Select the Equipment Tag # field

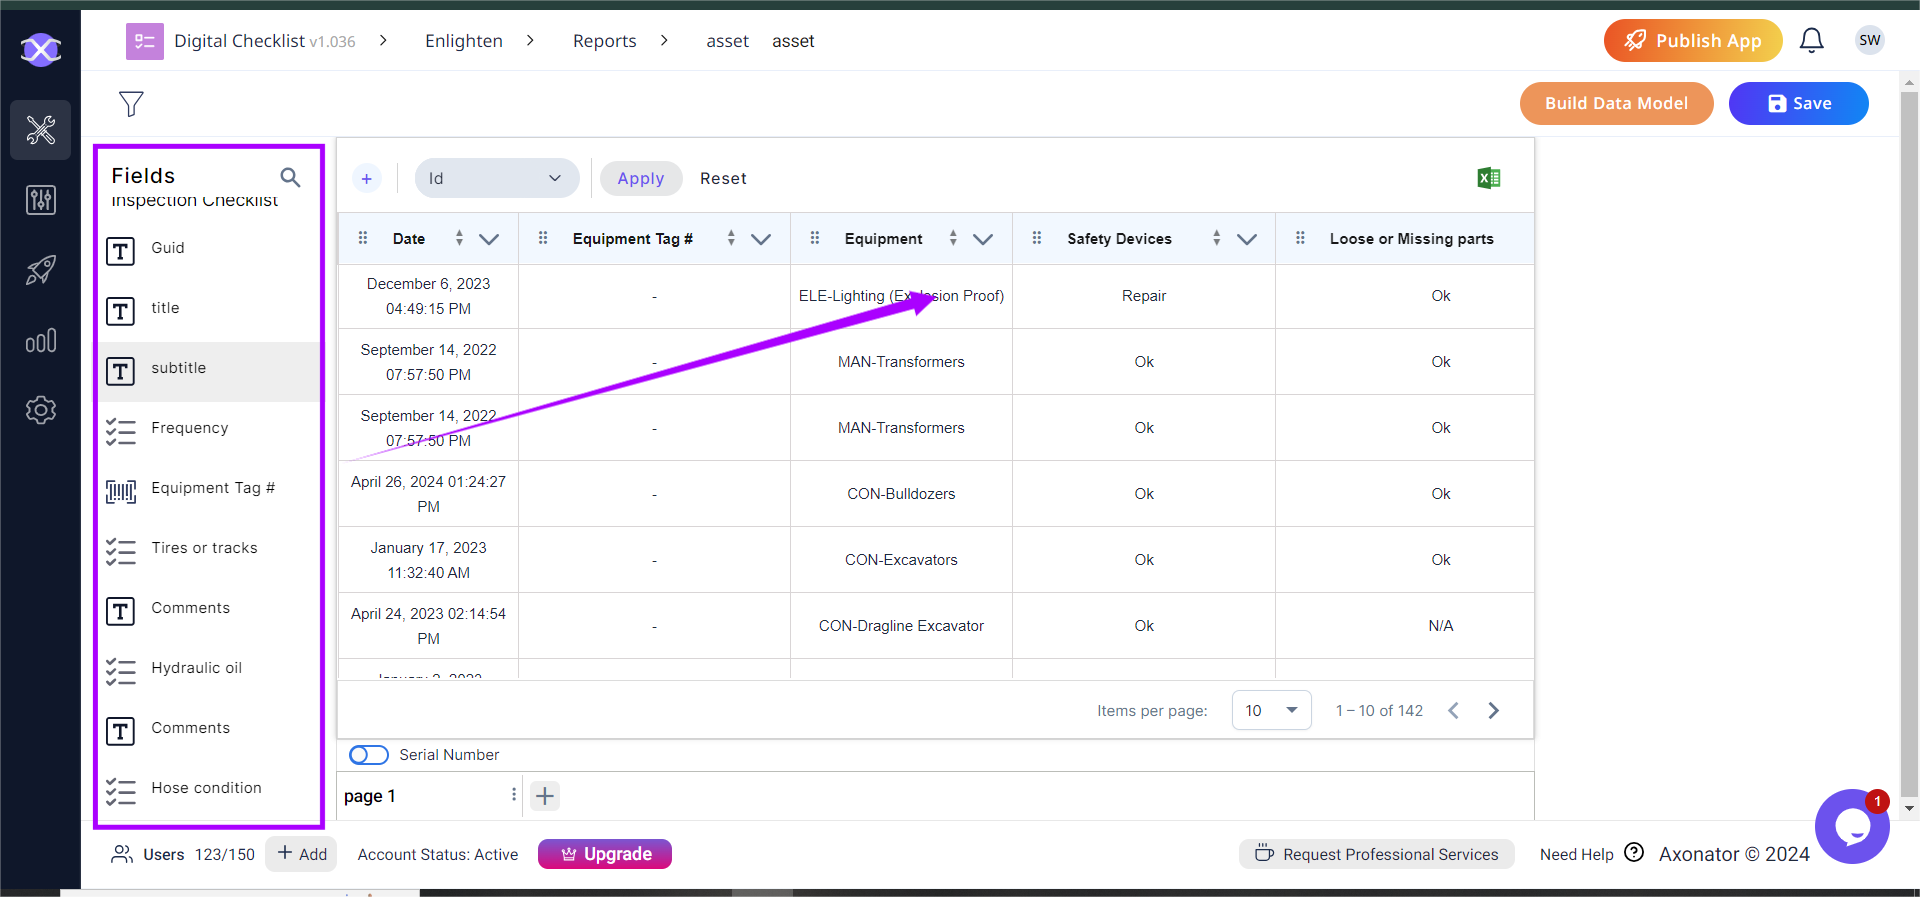(212, 488)
